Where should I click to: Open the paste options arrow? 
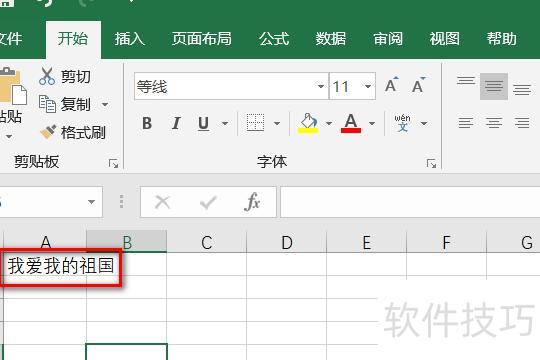pos(9,137)
